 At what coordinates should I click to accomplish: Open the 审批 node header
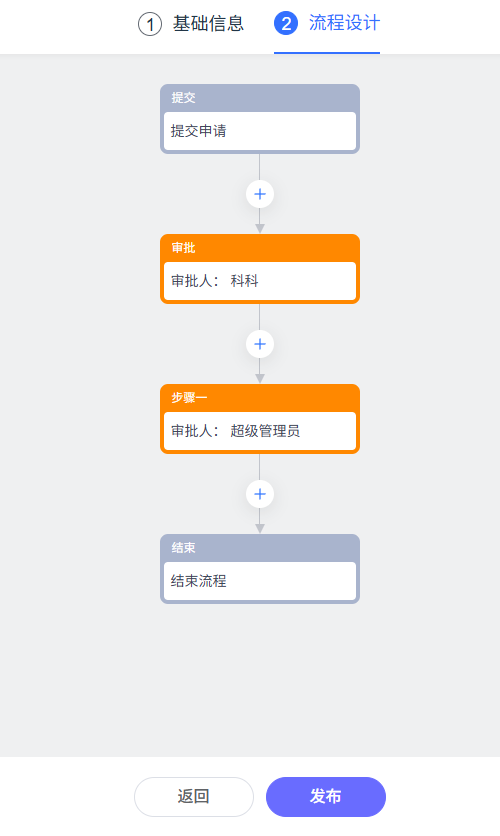tap(260, 247)
